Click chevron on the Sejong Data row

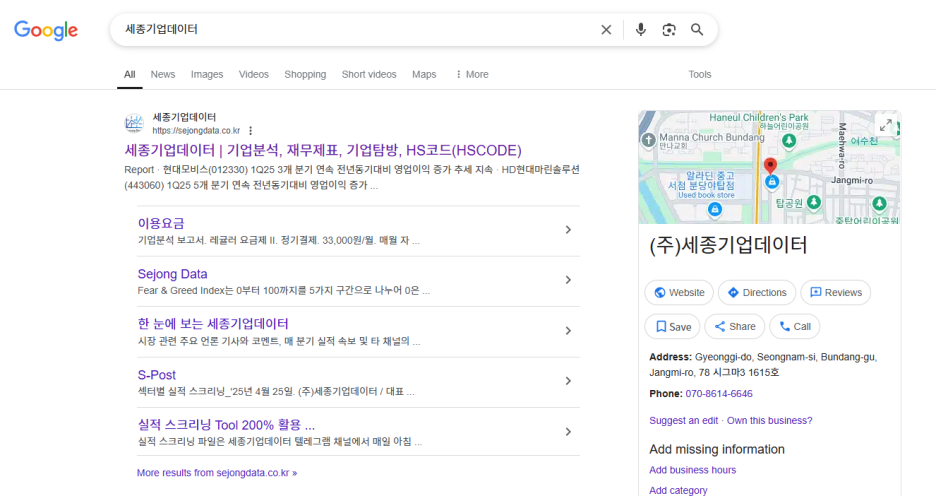(x=568, y=280)
